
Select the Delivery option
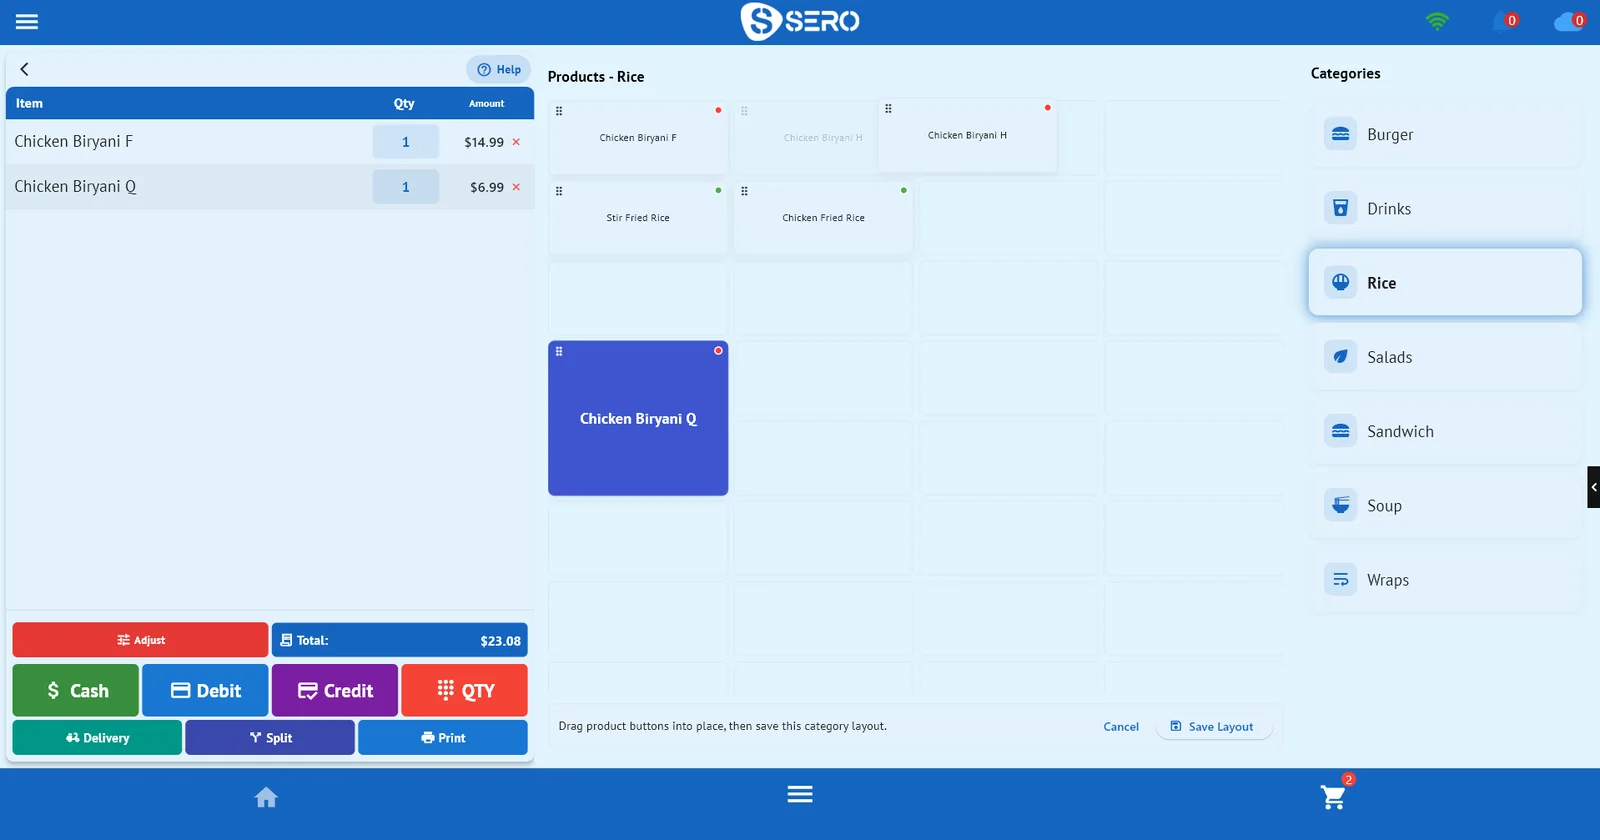point(97,737)
